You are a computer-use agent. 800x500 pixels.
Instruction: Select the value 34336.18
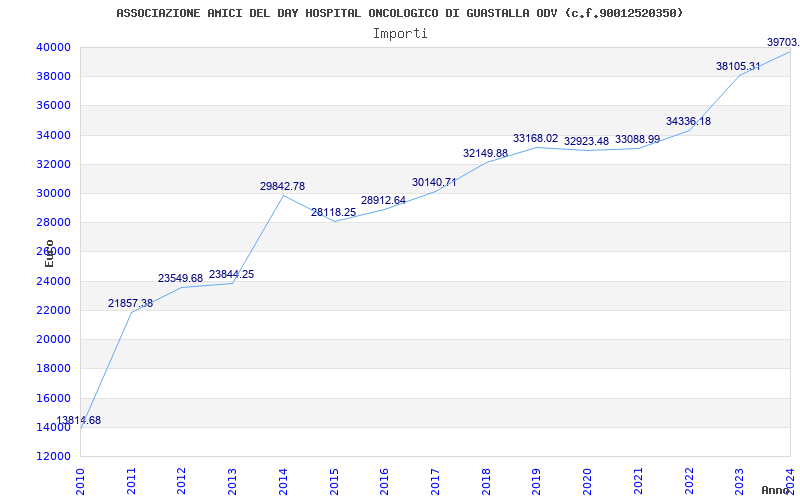pyautogui.click(x=688, y=121)
